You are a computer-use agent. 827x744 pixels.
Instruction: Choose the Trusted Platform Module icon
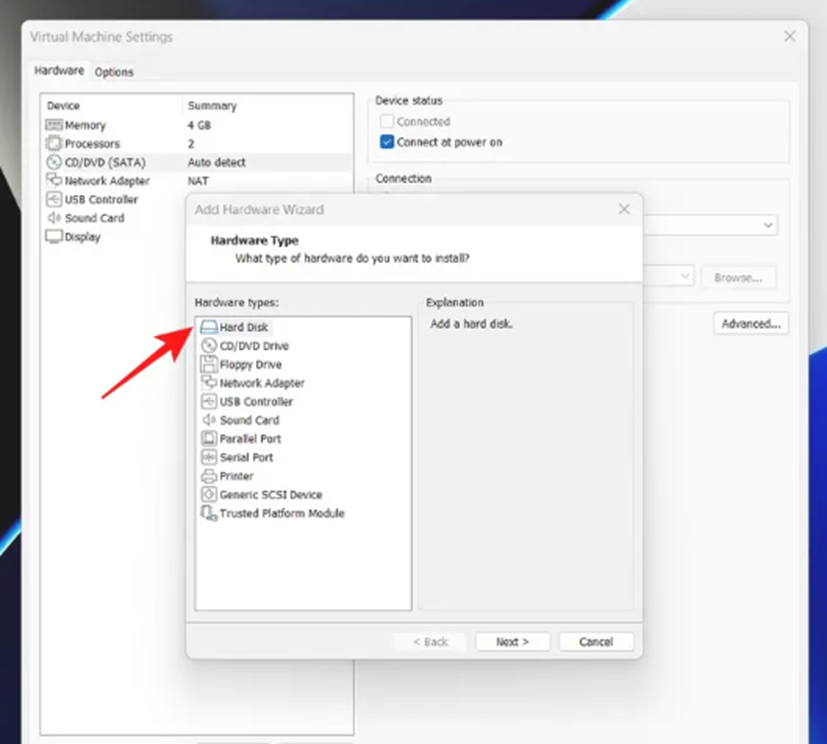point(209,513)
